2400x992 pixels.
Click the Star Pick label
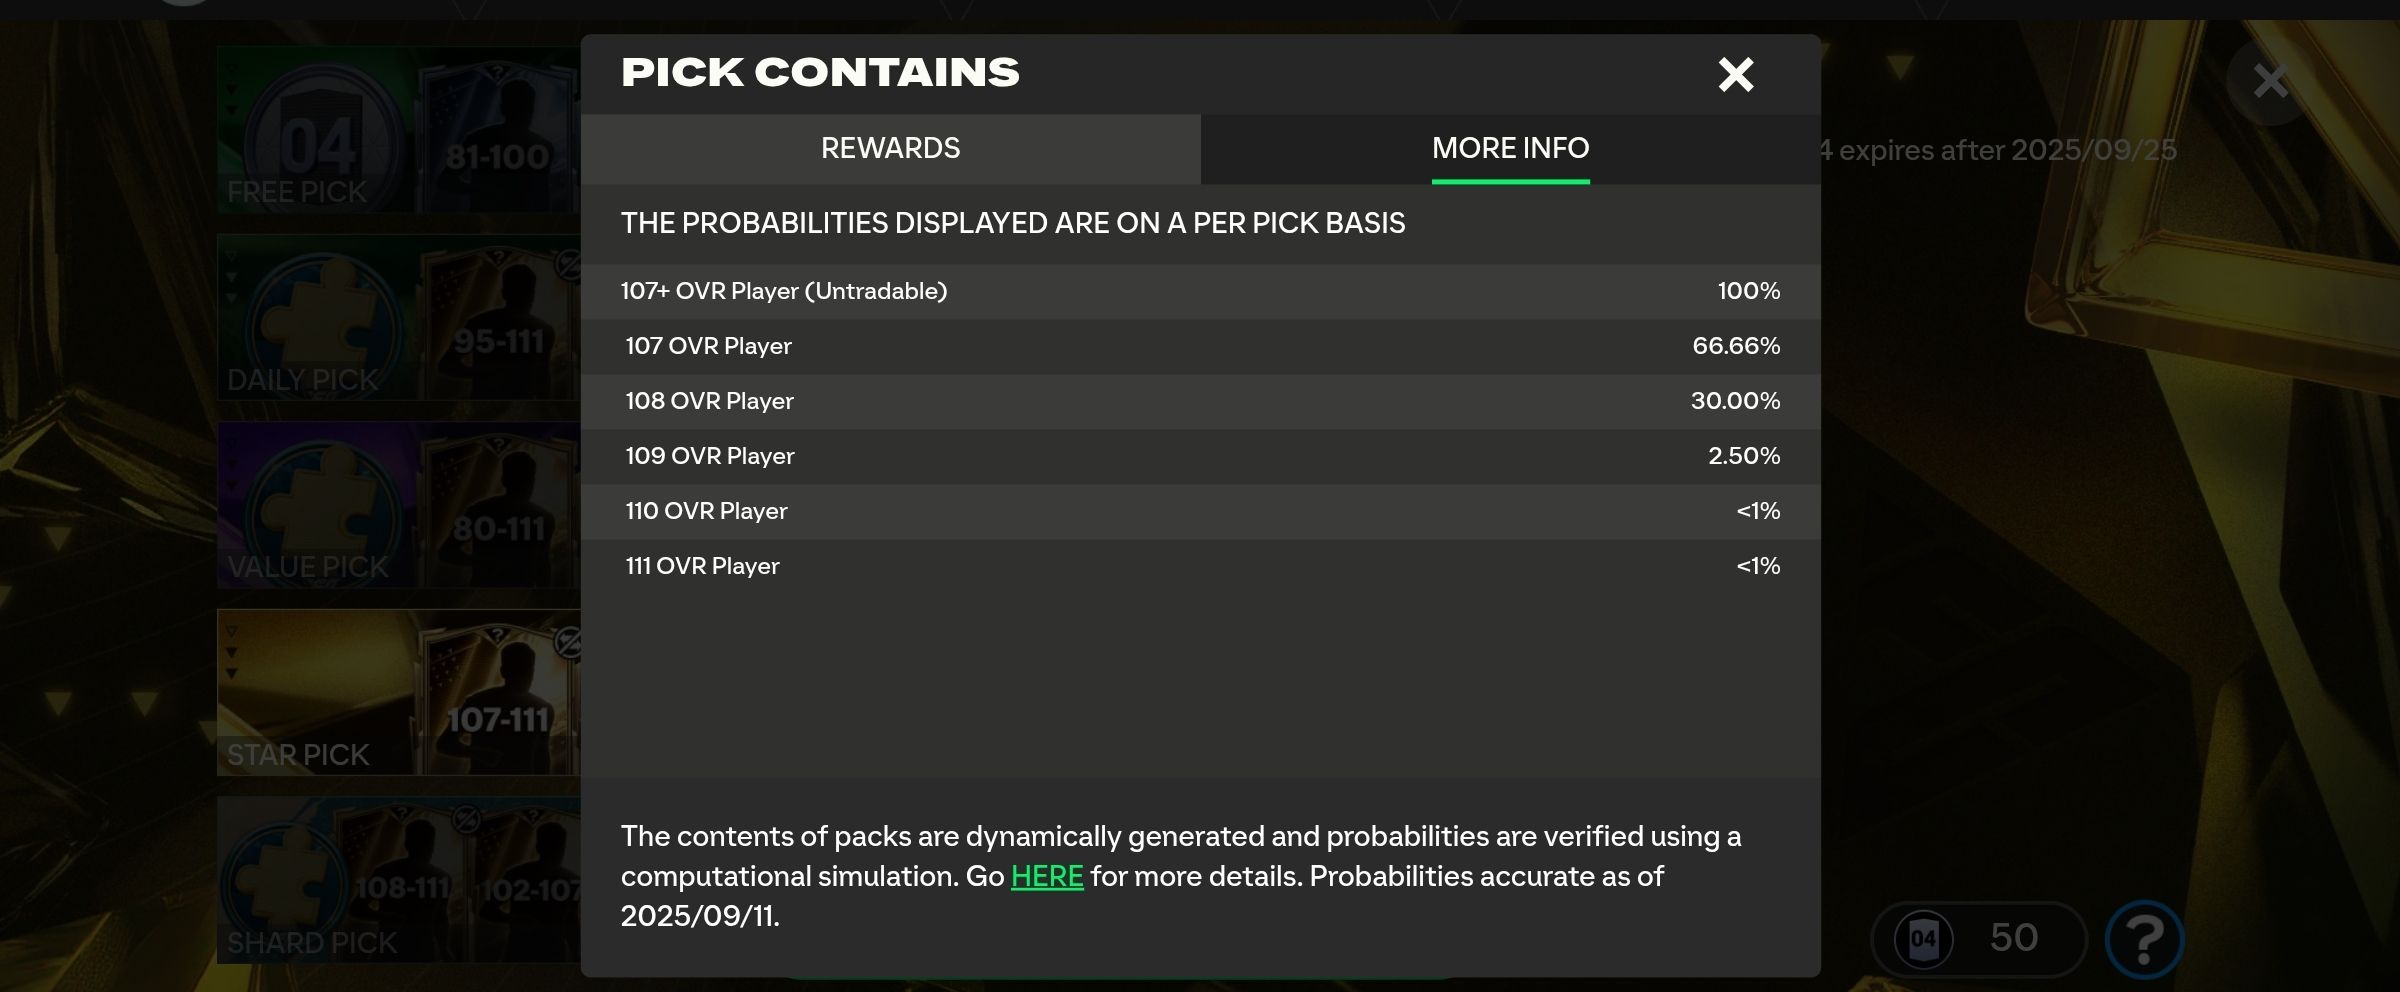[298, 755]
